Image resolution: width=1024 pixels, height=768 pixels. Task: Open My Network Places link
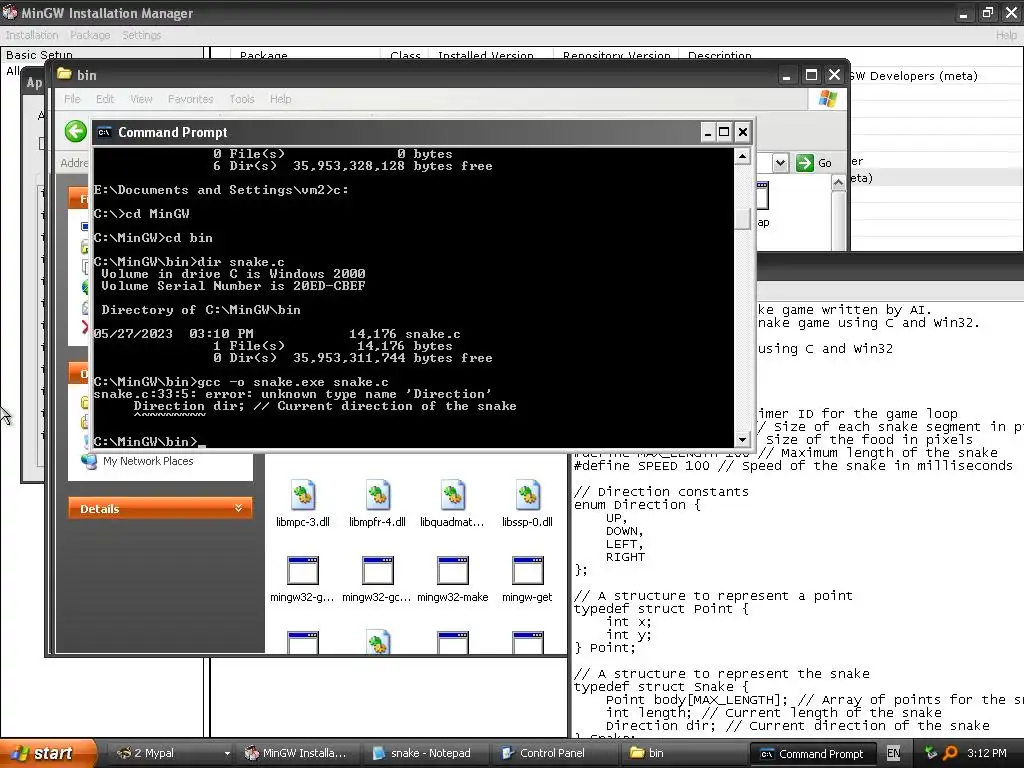[x=148, y=461]
